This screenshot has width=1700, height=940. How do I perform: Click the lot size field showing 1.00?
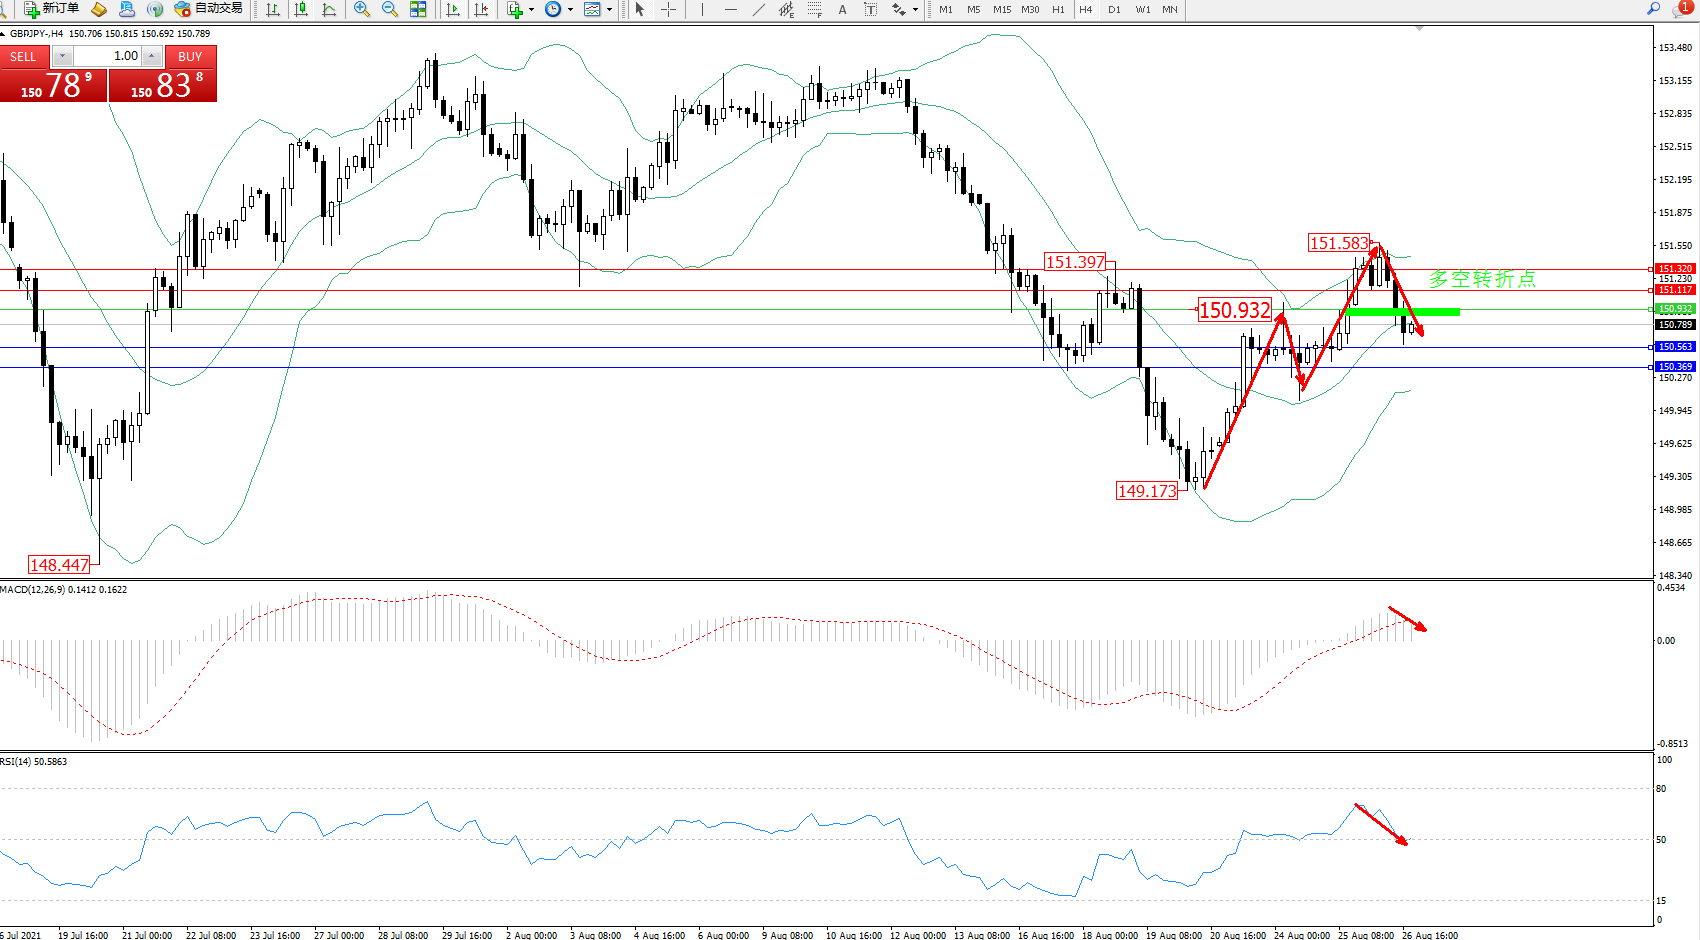point(108,57)
